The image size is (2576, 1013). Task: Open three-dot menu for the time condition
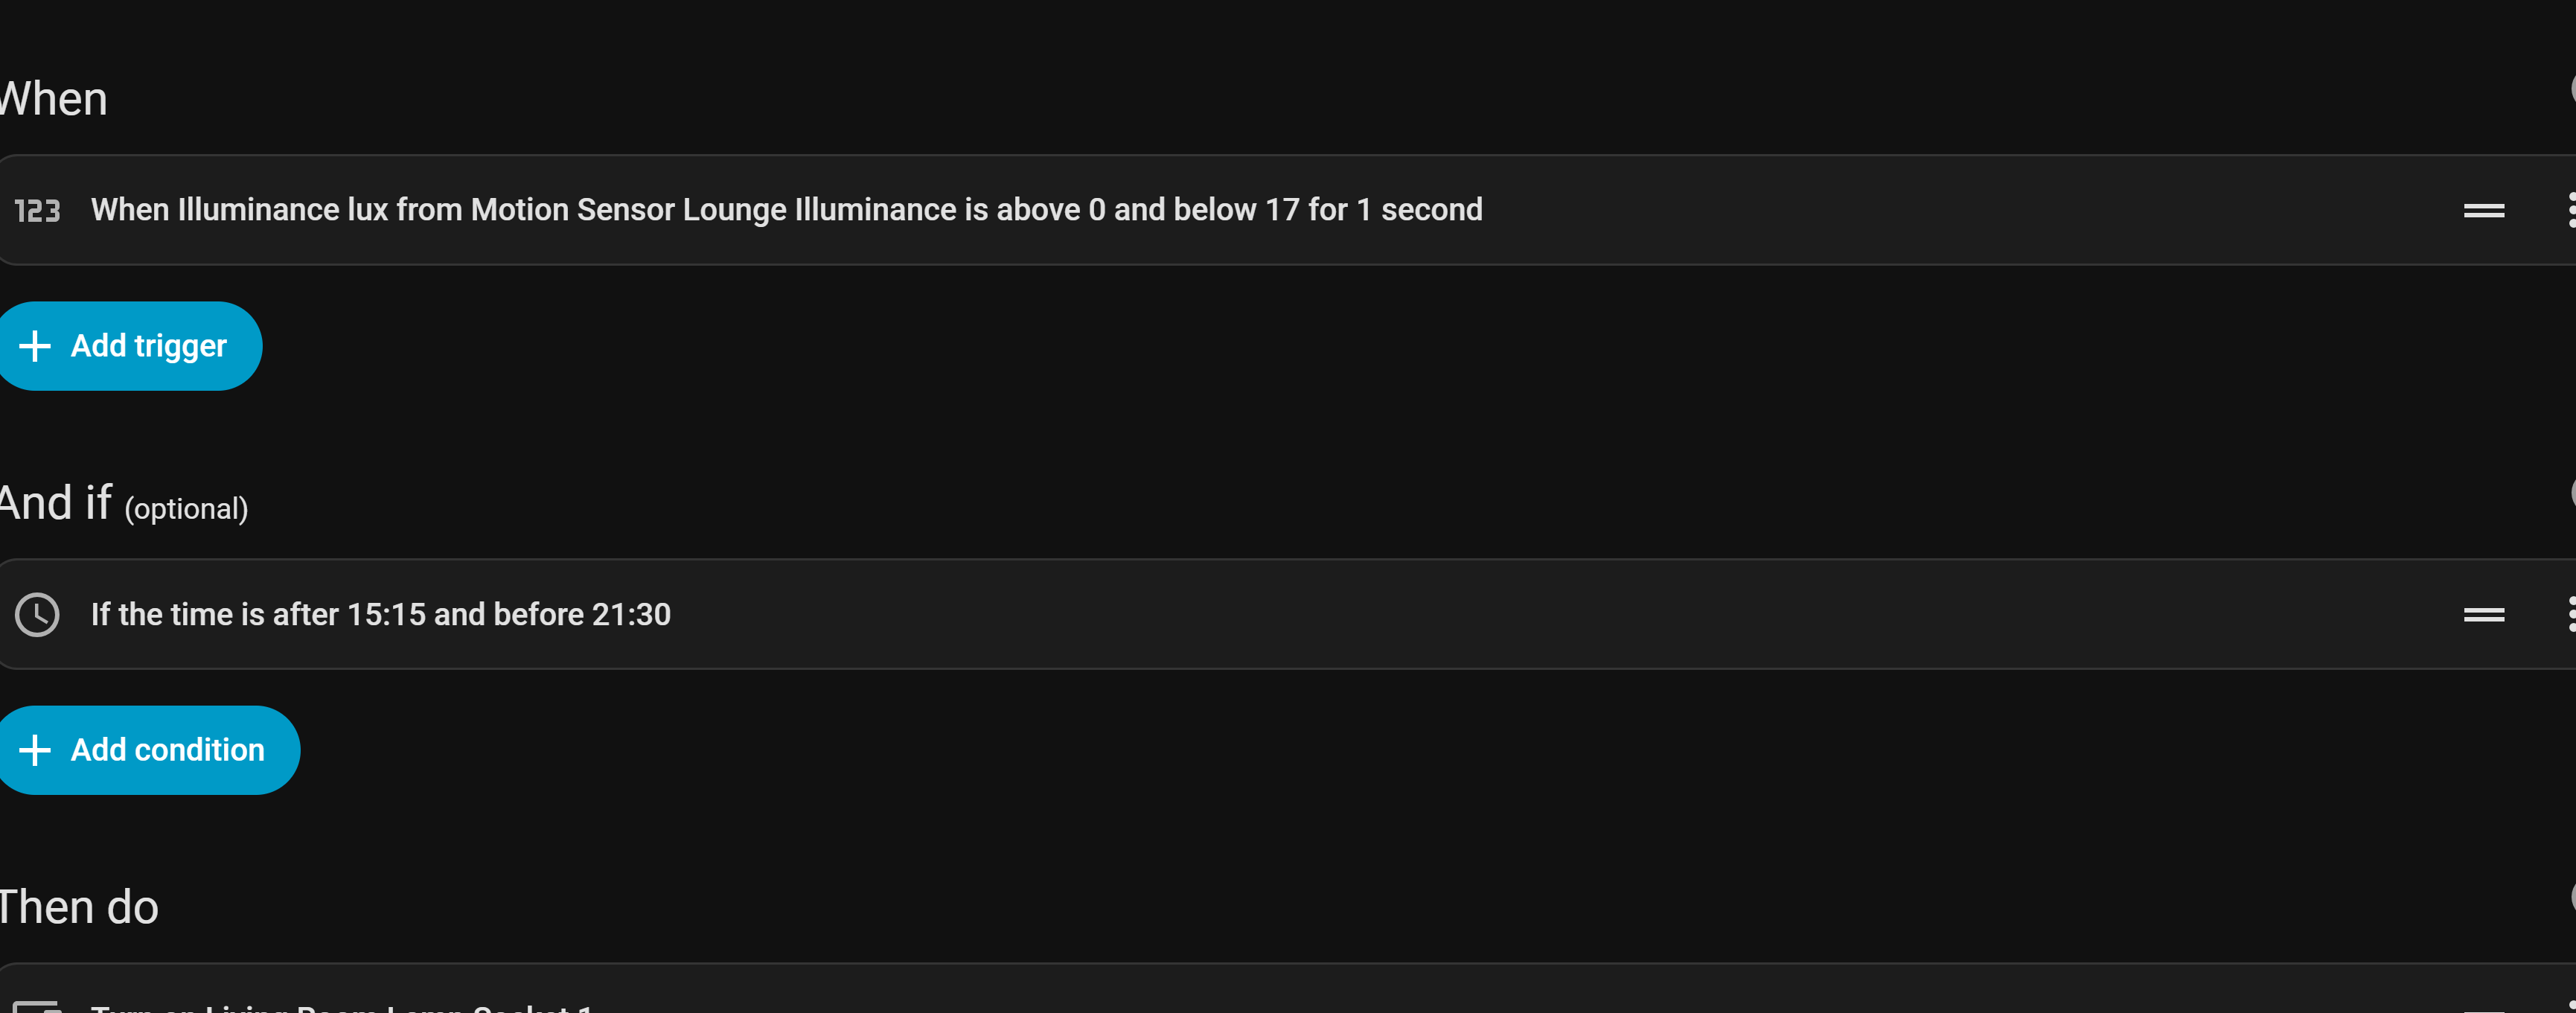(2570, 615)
